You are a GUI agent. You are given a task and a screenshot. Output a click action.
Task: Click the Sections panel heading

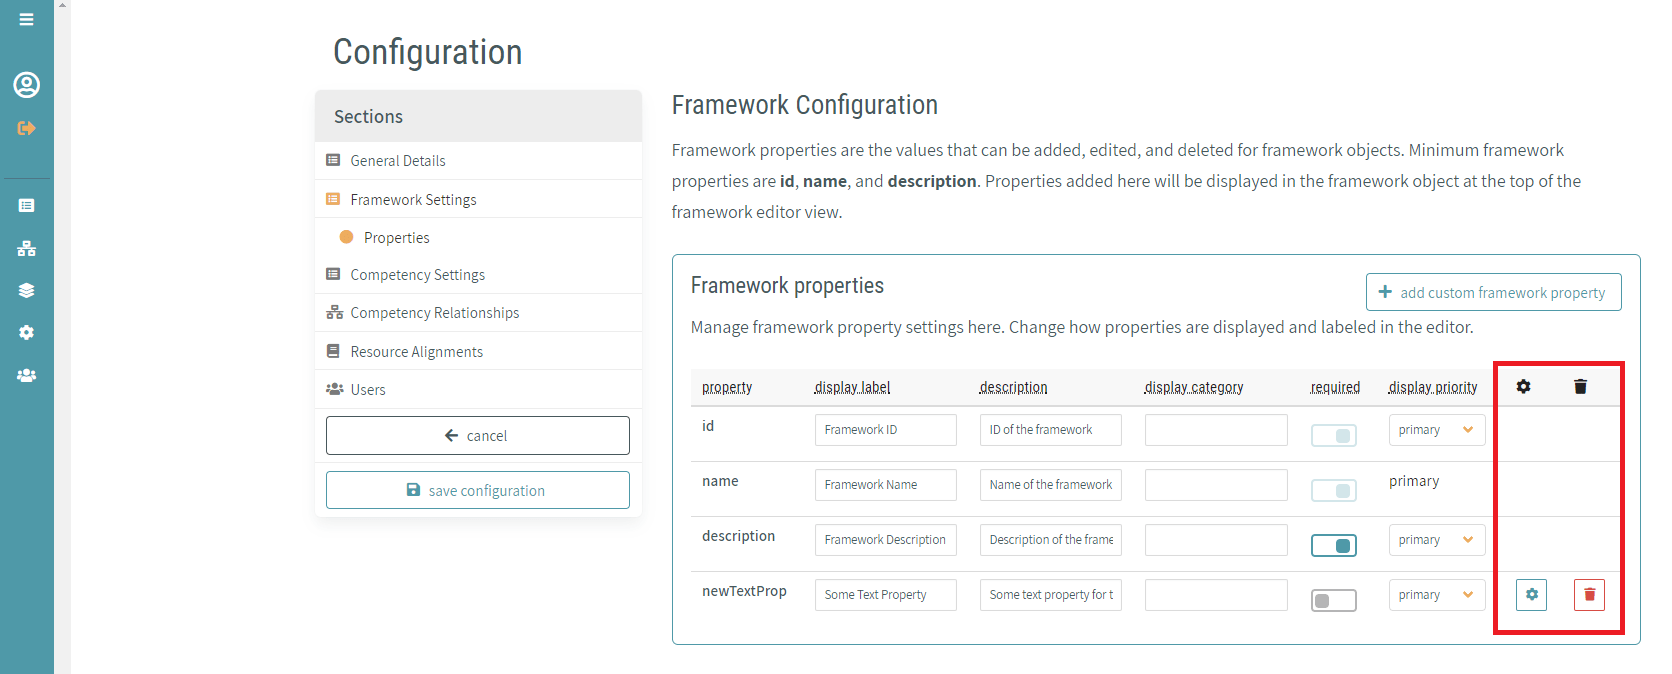[x=368, y=116]
